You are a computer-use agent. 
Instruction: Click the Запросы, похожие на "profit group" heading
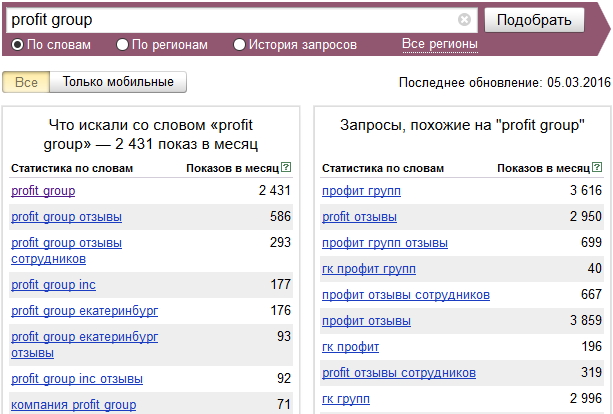click(462, 125)
